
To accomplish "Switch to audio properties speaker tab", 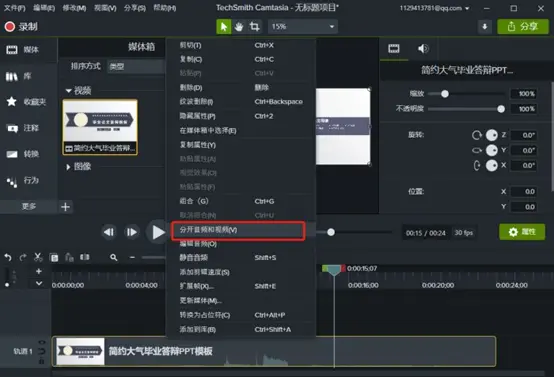I will tap(423, 49).
